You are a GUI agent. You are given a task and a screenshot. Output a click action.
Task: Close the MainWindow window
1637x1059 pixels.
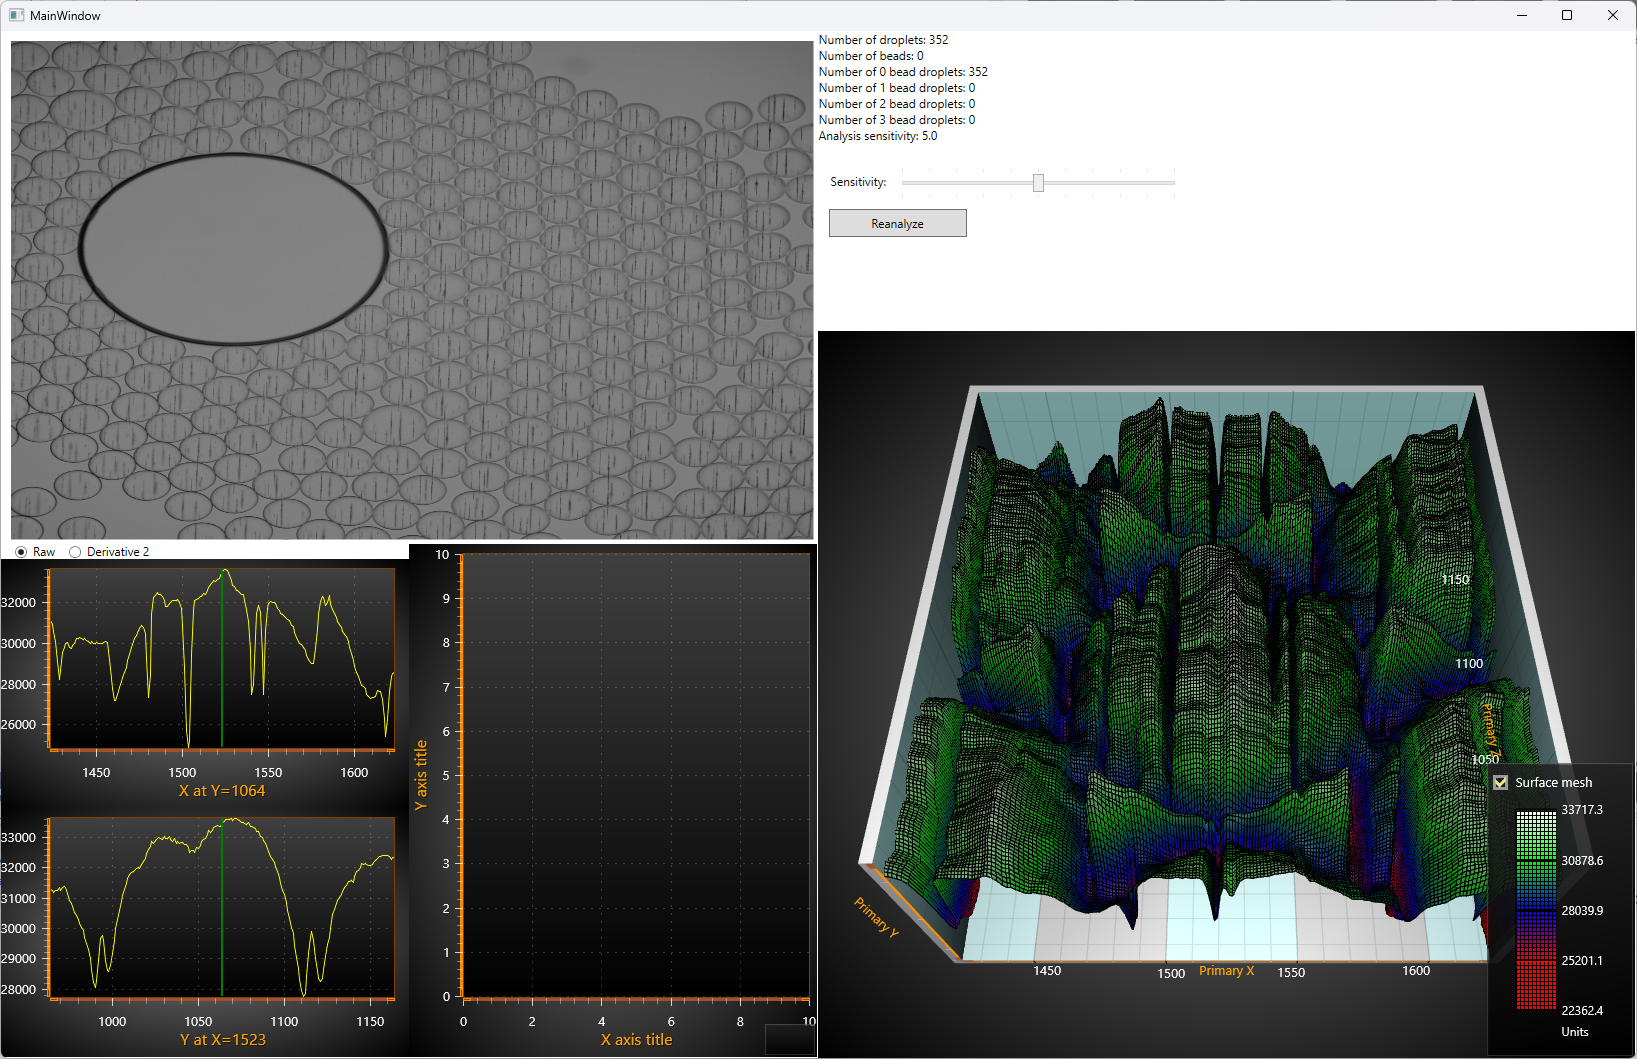[x=1613, y=15]
